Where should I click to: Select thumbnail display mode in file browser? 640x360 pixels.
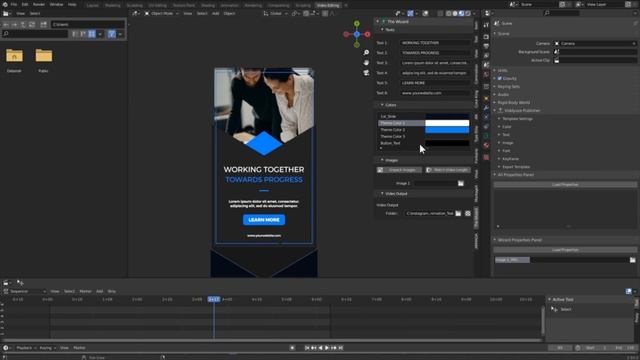92,34
